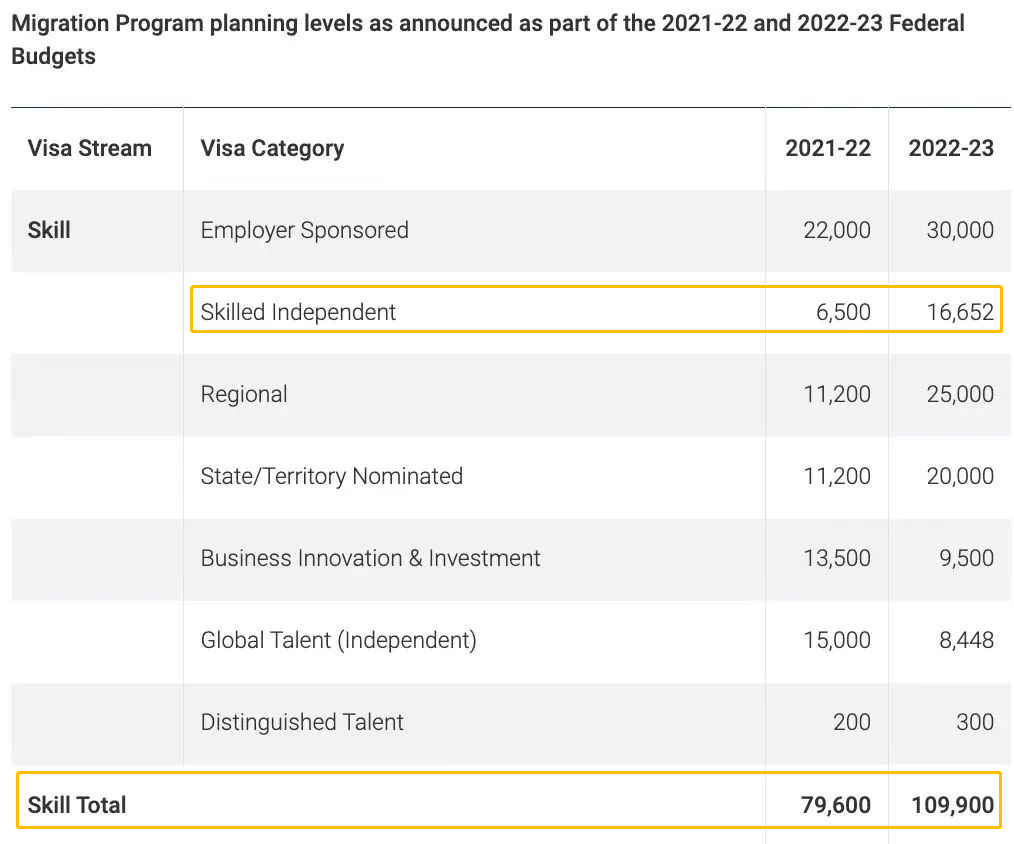Click the Skill stream label cell
This screenshot has height=844, width=1014.
[x=49, y=231]
